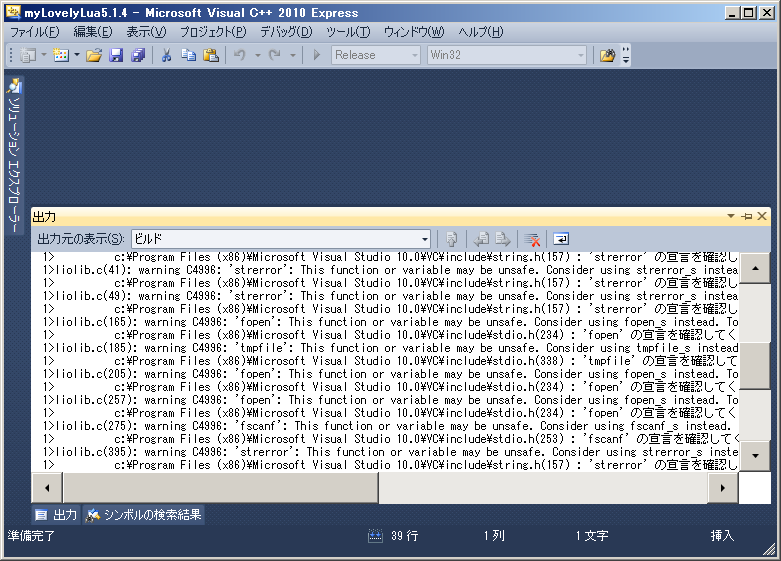
Task: Click the Open File folder icon
Action: 94,55
